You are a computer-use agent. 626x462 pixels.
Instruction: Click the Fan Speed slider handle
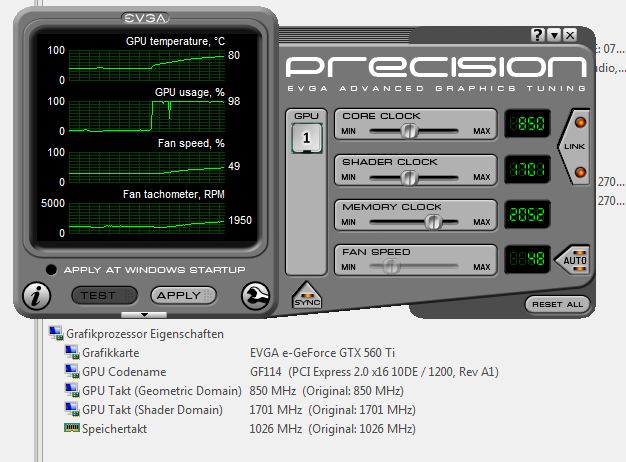tap(392, 266)
